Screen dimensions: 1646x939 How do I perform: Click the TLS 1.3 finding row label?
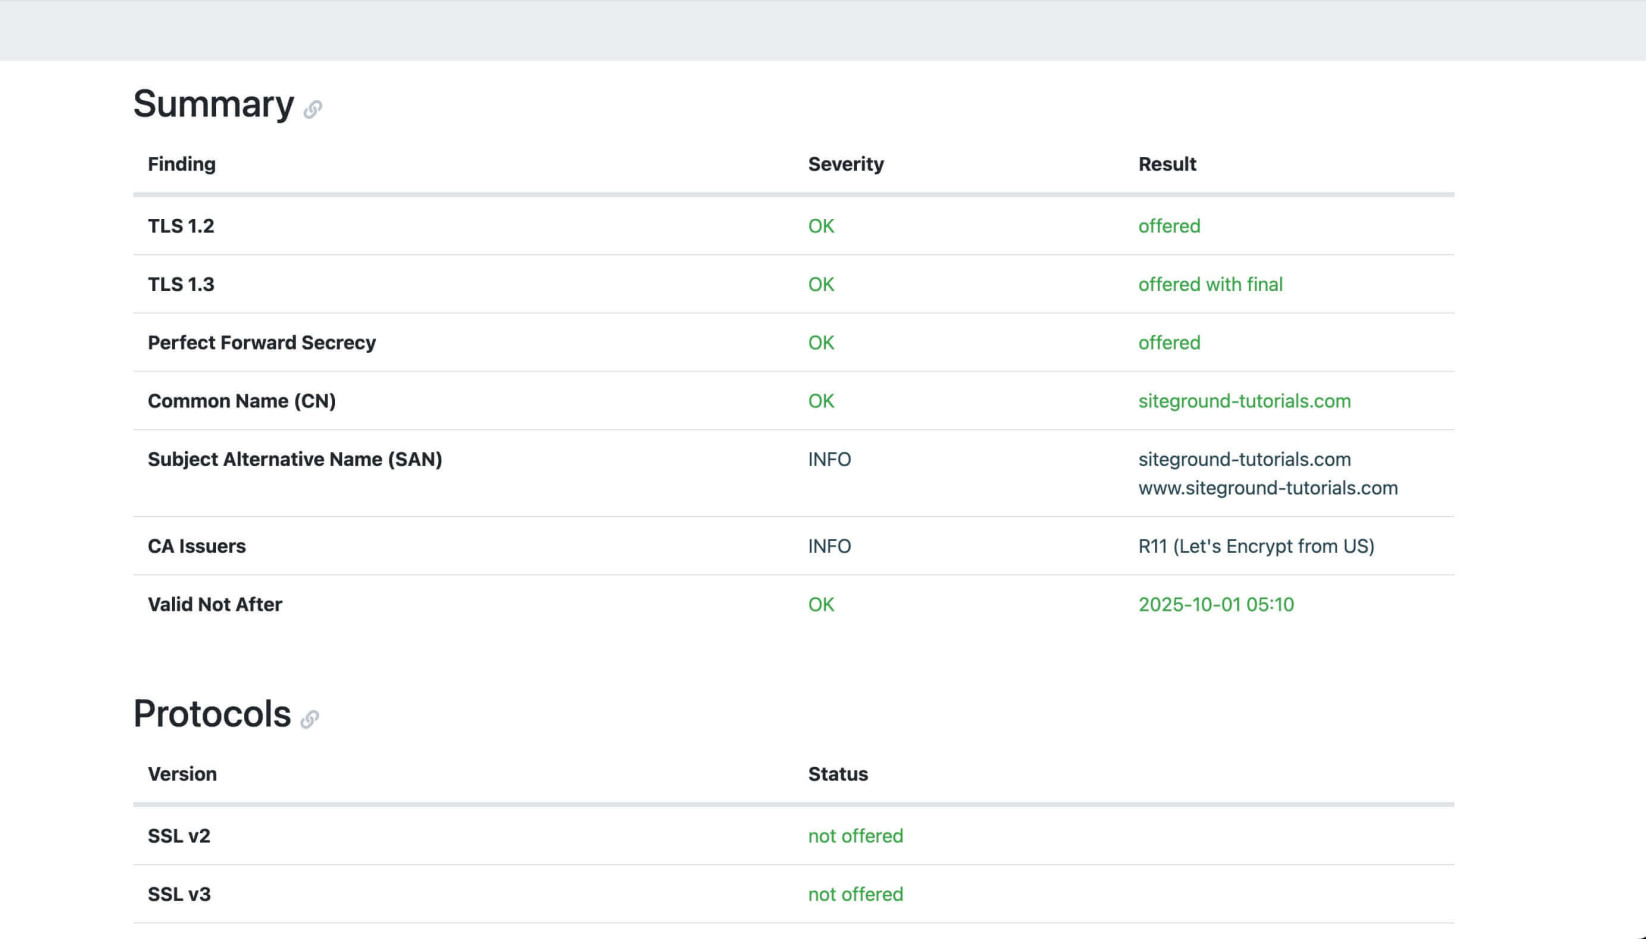pyautogui.click(x=181, y=284)
